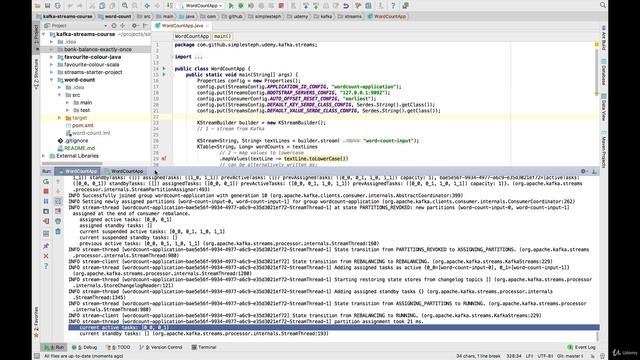Save all files using the floppy disk icon
This screenshot has height=360, width=640.
[47, 6]
